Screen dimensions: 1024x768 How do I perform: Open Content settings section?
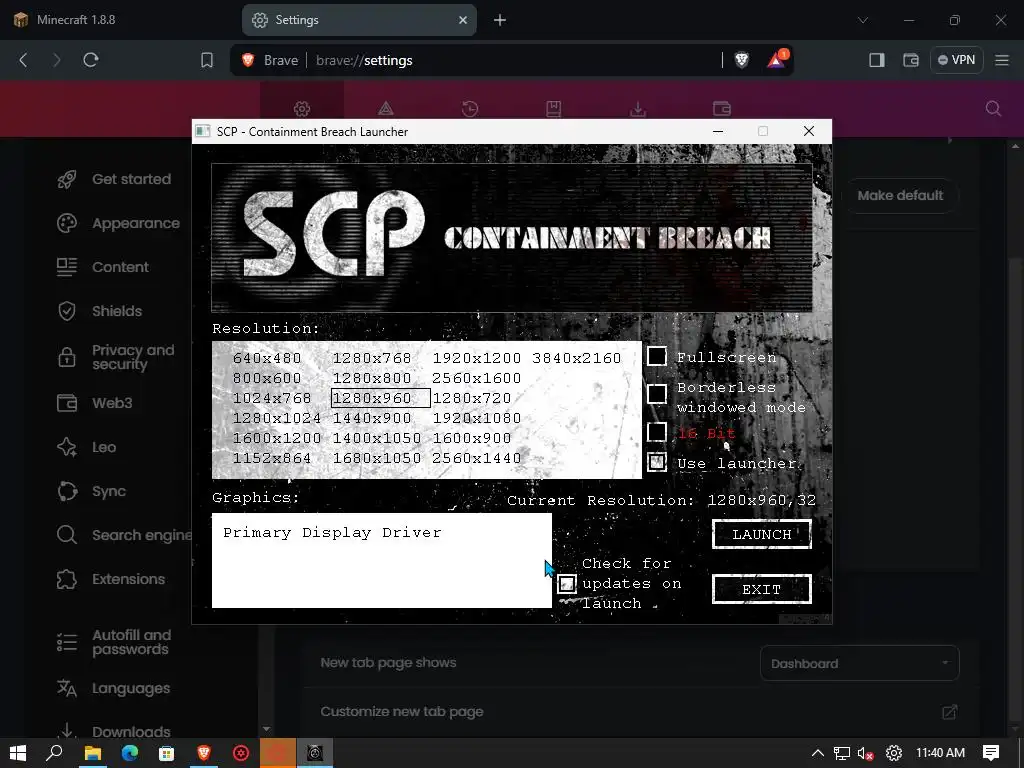tap(103, 267)
